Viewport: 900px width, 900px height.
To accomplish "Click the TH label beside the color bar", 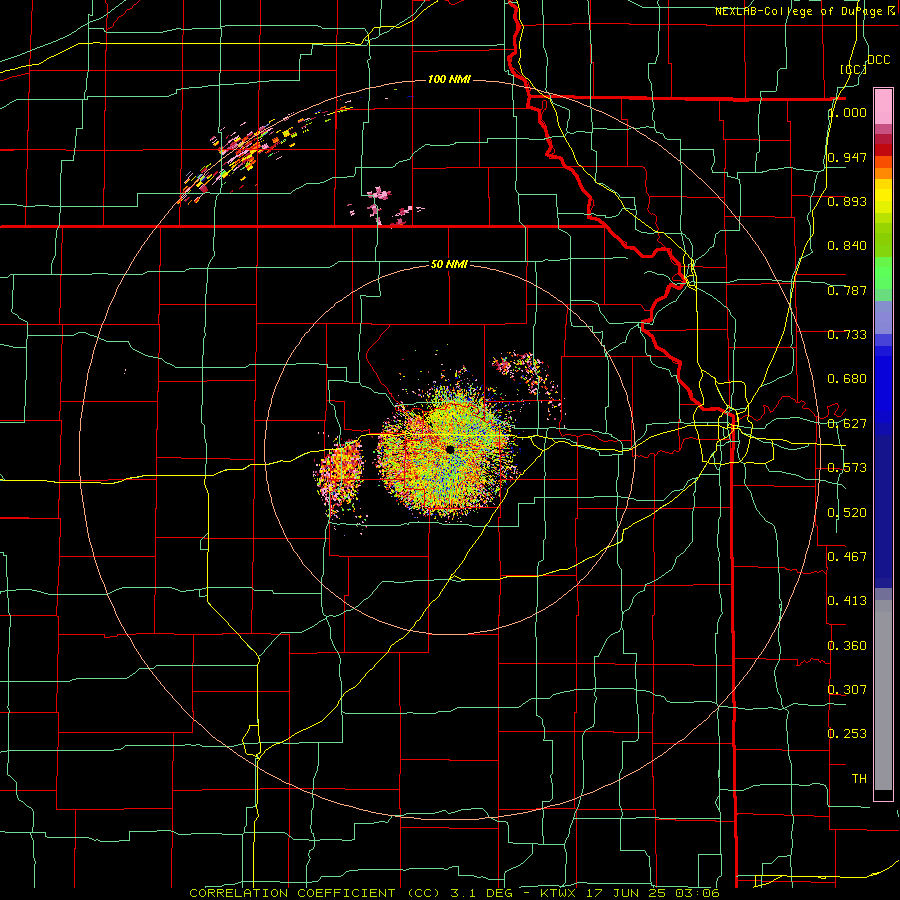I will 859,778.
